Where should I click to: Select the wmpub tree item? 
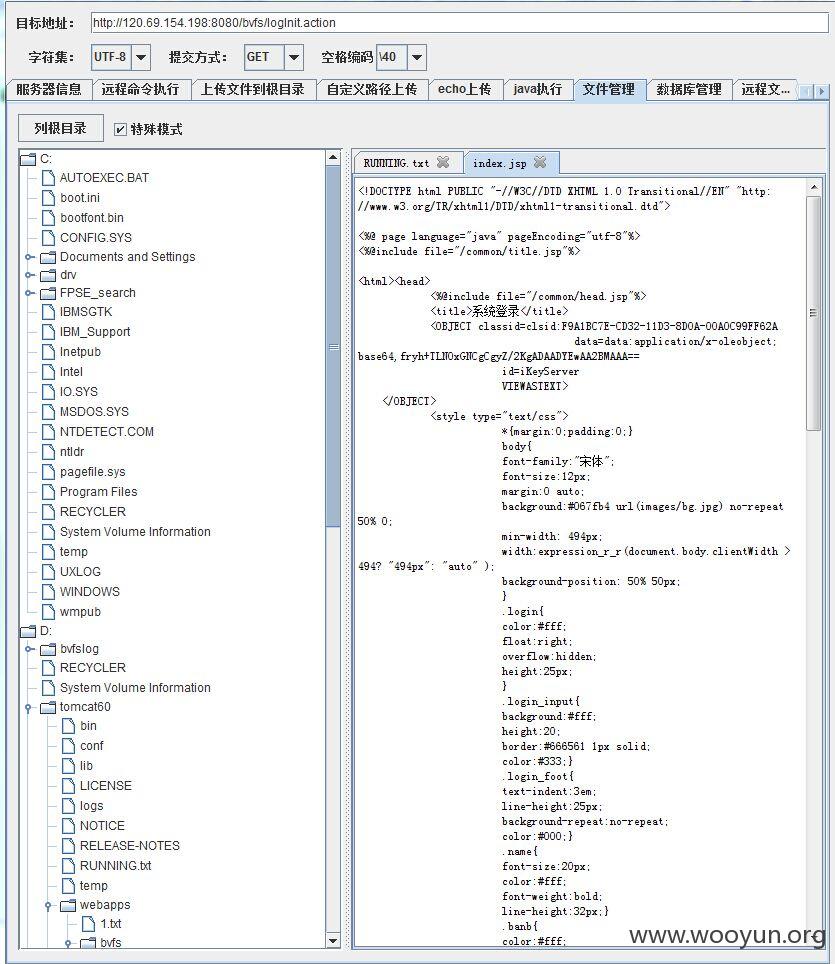pyautogui.click(x=80, y=612)
